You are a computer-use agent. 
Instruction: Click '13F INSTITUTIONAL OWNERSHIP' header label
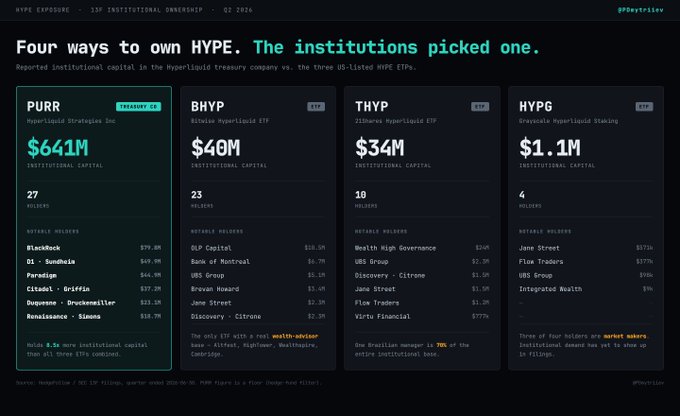tap(147, 10)
